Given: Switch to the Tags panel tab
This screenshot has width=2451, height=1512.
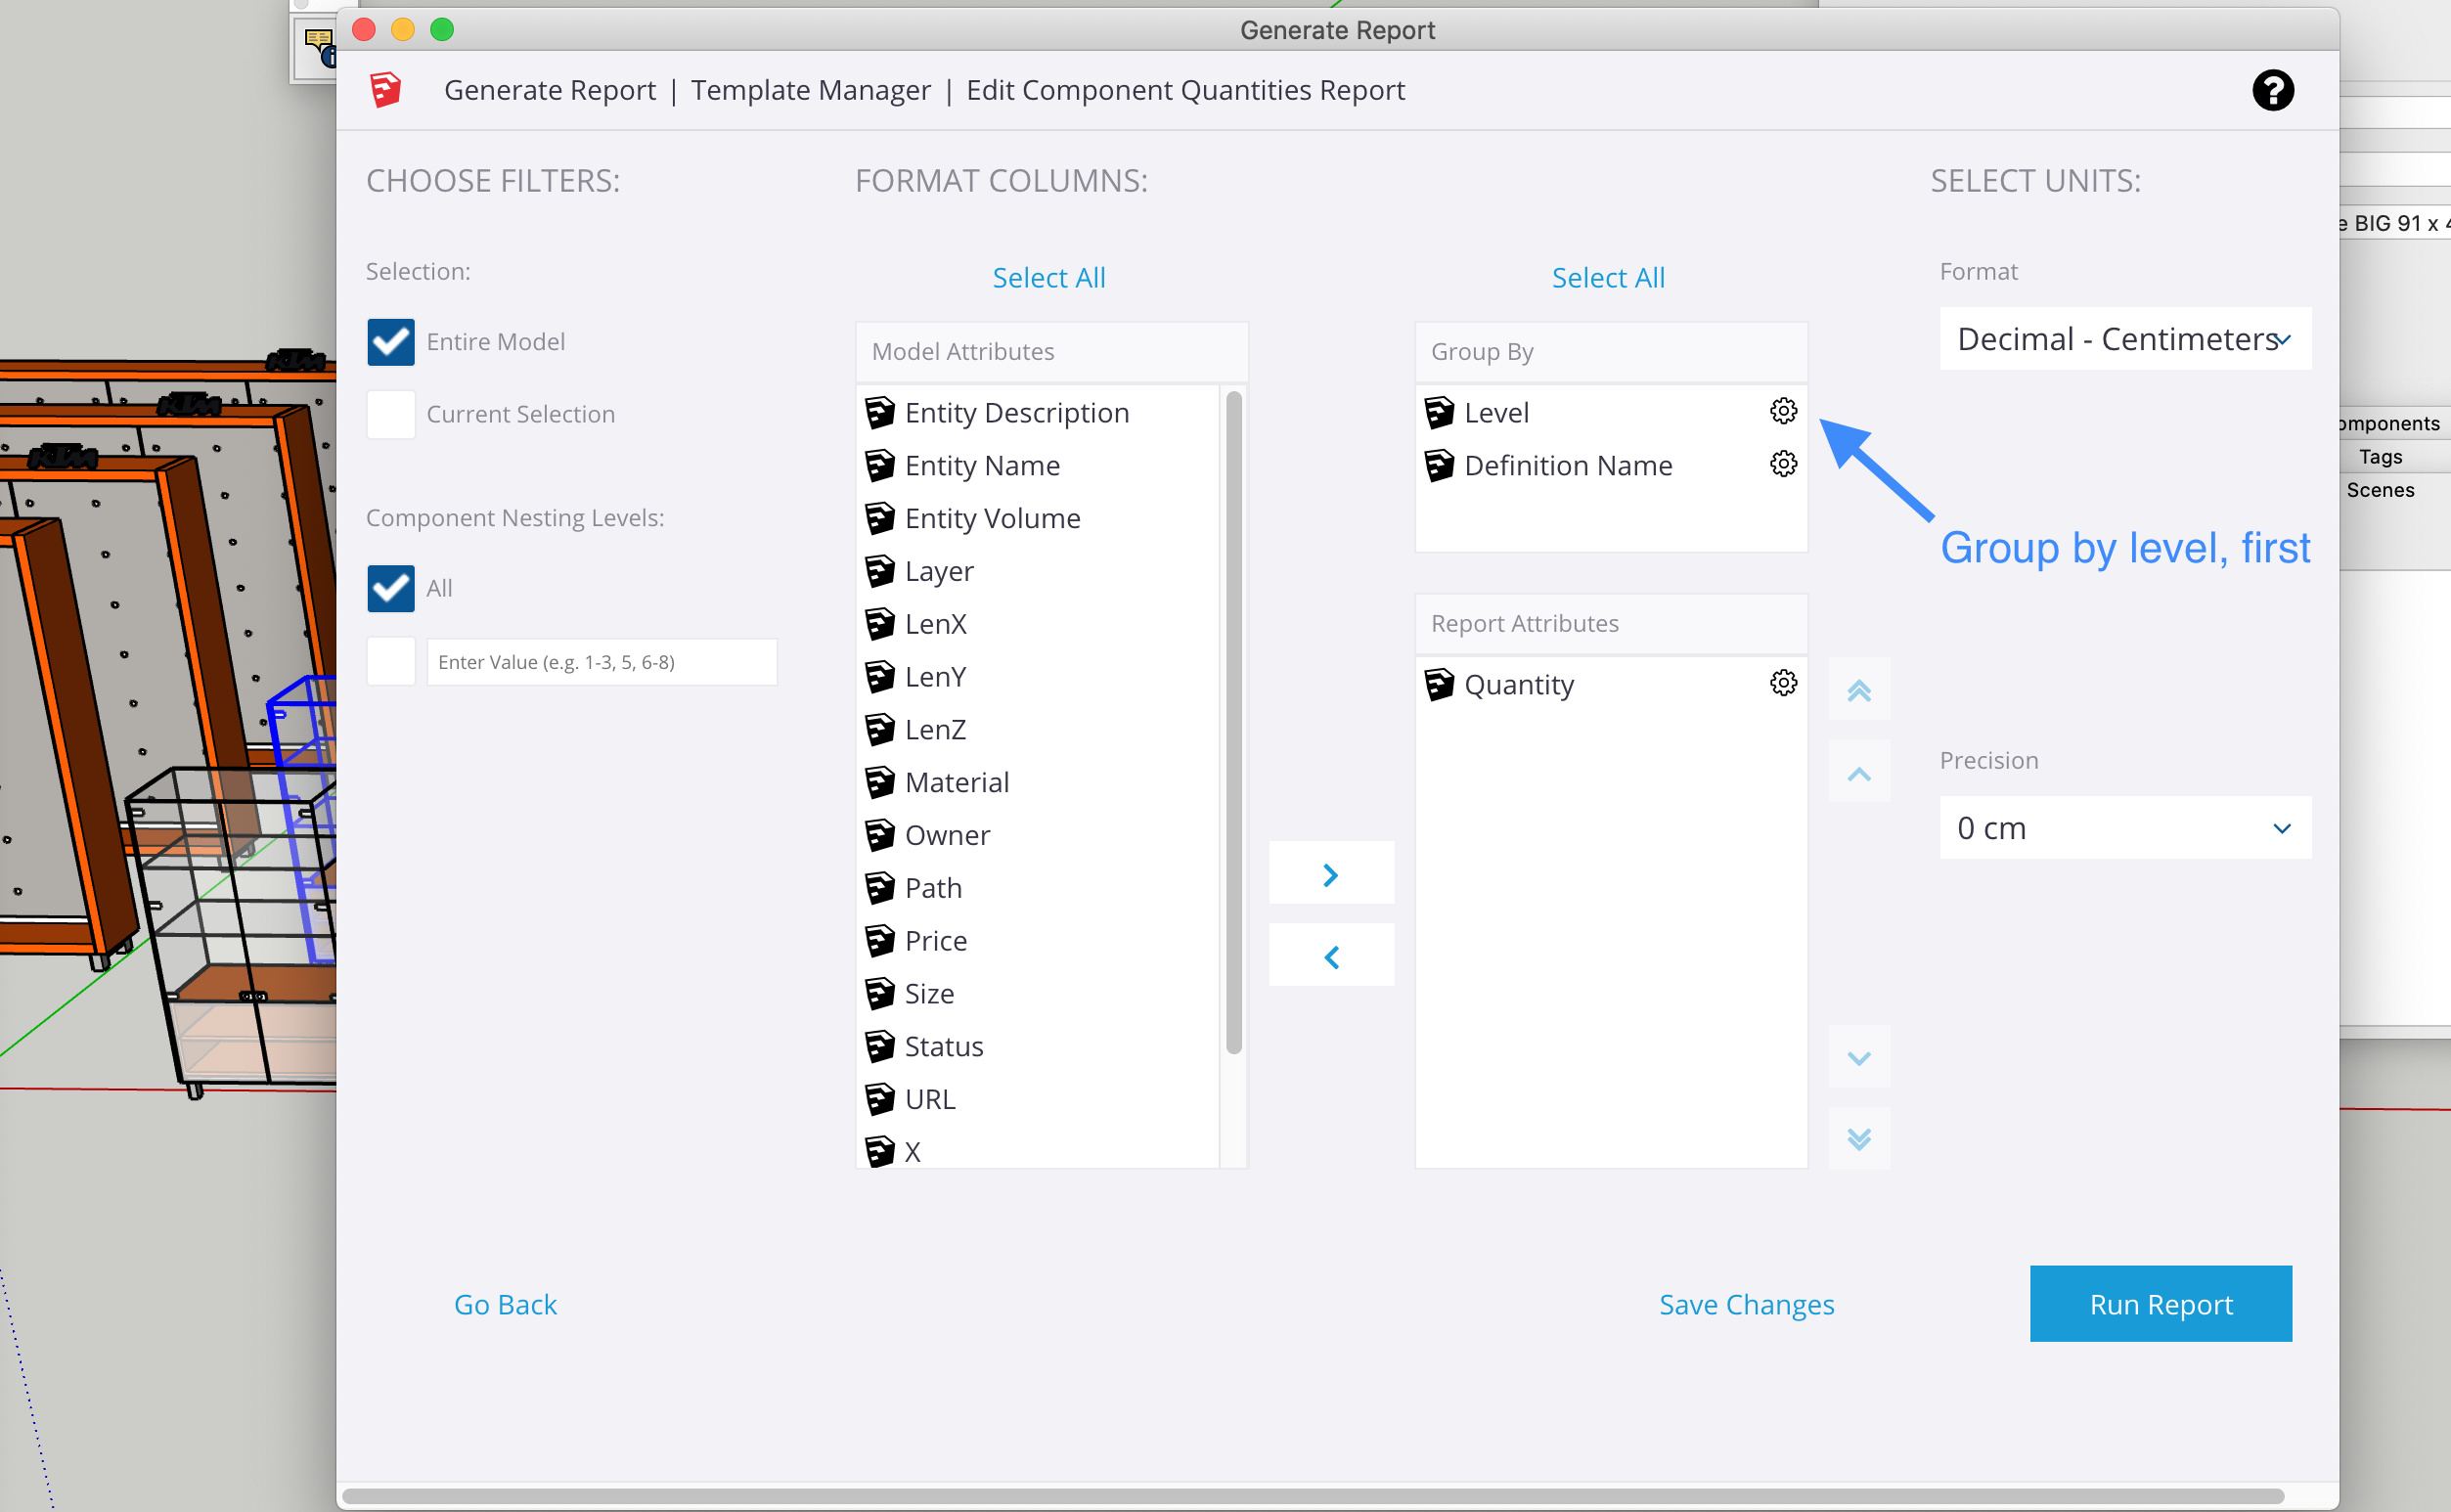Looking at the screenshot, I should (2380, 457).
